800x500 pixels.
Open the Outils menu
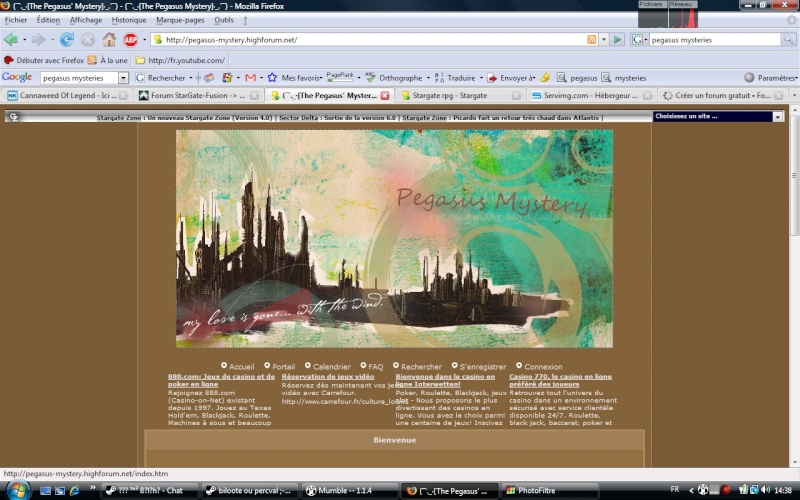pyautogui.click(x=223, y=20)
